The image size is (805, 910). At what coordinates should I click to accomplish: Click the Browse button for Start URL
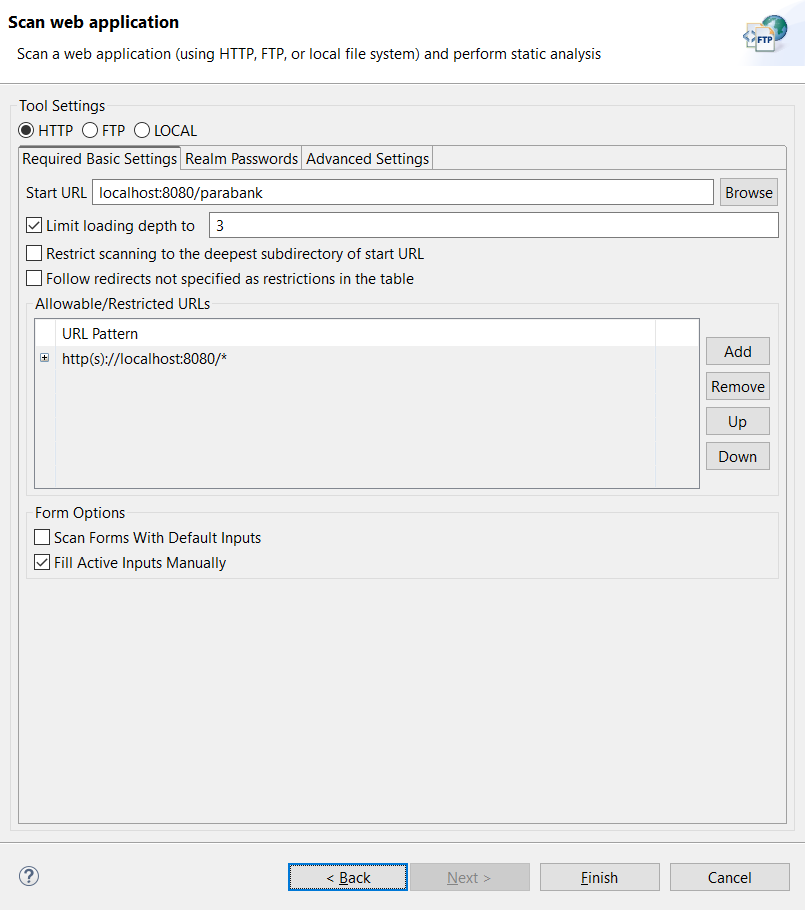[749, 192]
